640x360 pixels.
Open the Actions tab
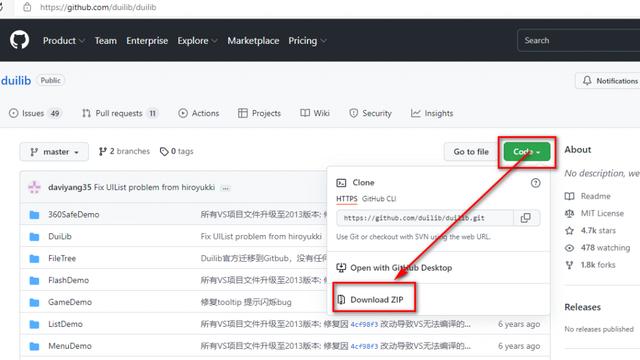click(x=199, y=113)
